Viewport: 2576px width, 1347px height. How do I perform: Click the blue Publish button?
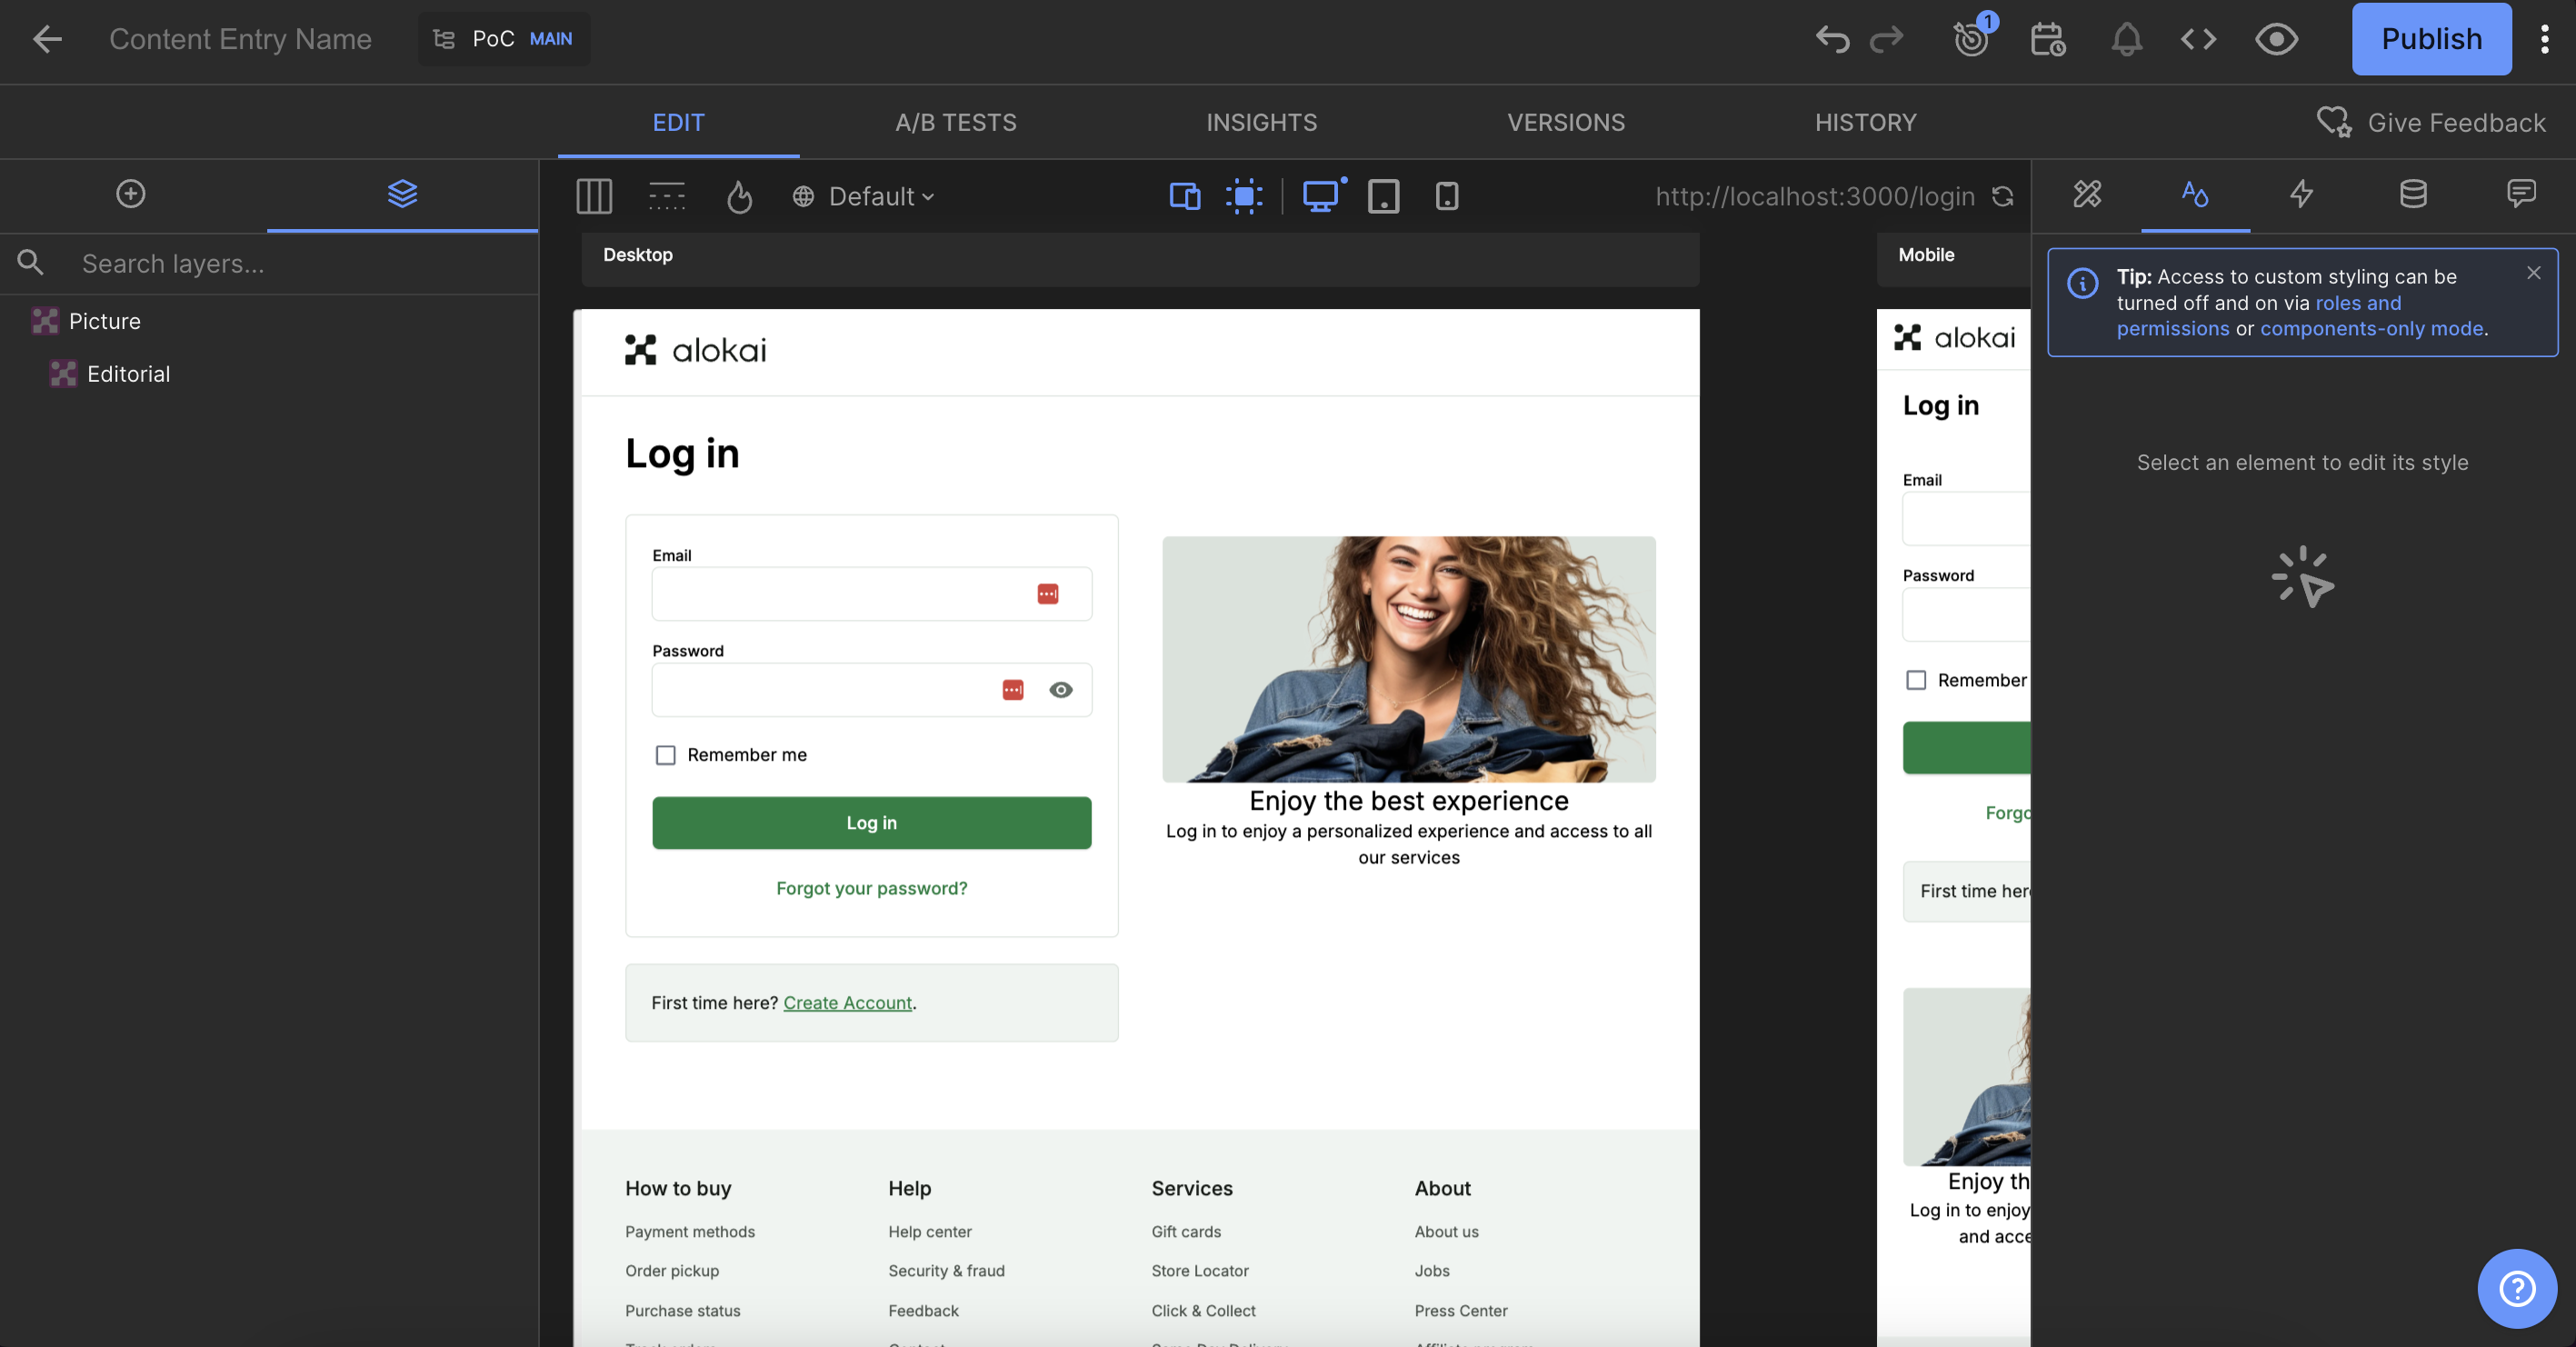[2431, 39]
